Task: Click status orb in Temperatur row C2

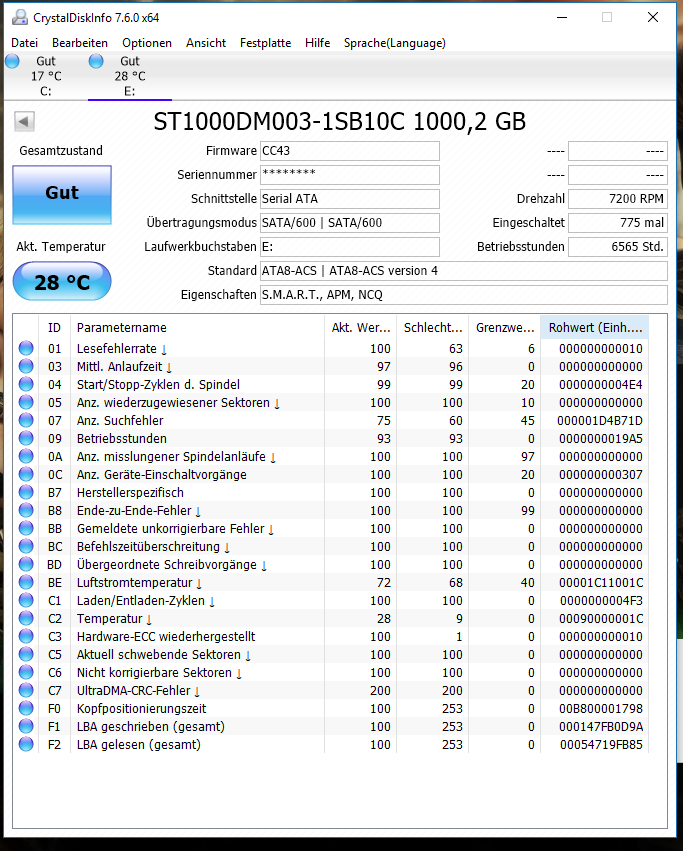Action: pos(26,618)
